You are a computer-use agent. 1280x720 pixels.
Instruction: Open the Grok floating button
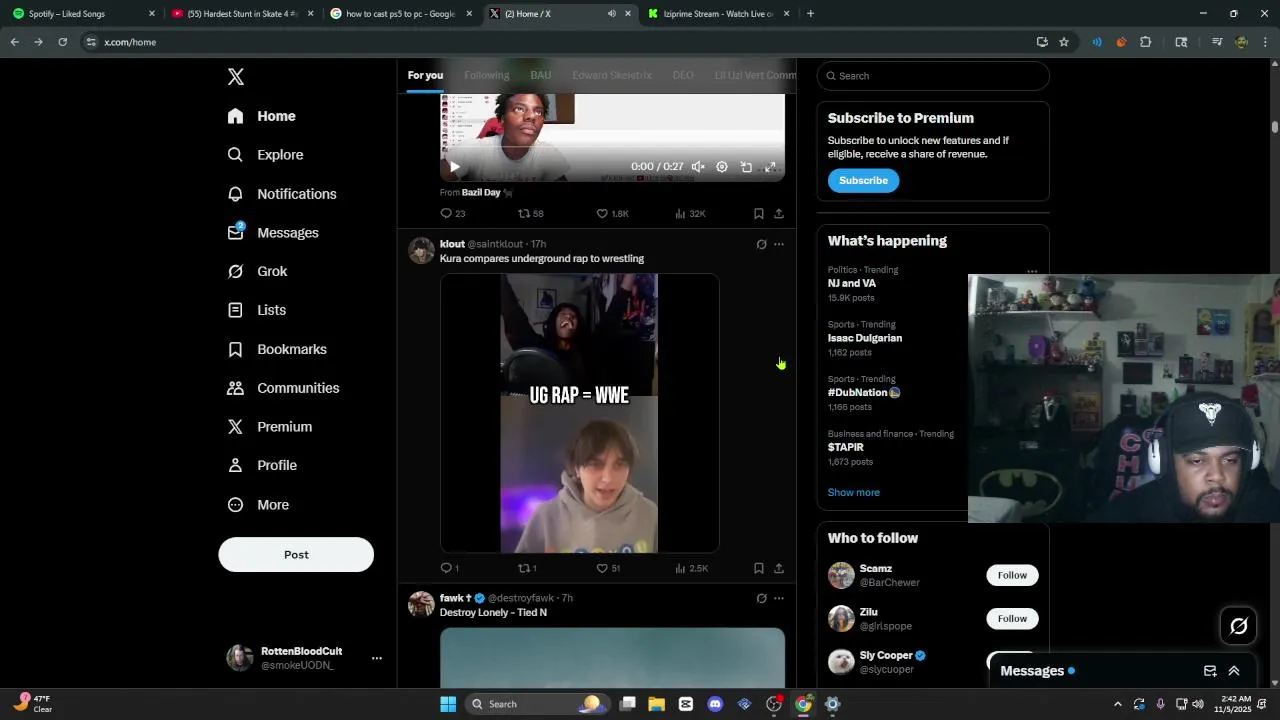click(1239, 626)
